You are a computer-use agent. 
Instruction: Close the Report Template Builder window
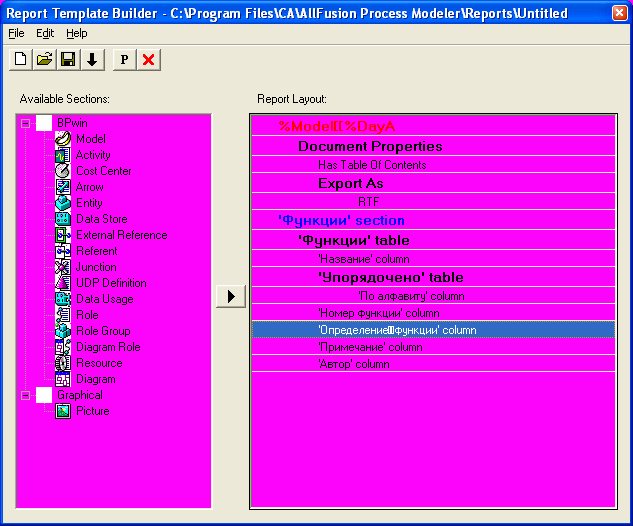pyautogui.click(x=619, y=13)
